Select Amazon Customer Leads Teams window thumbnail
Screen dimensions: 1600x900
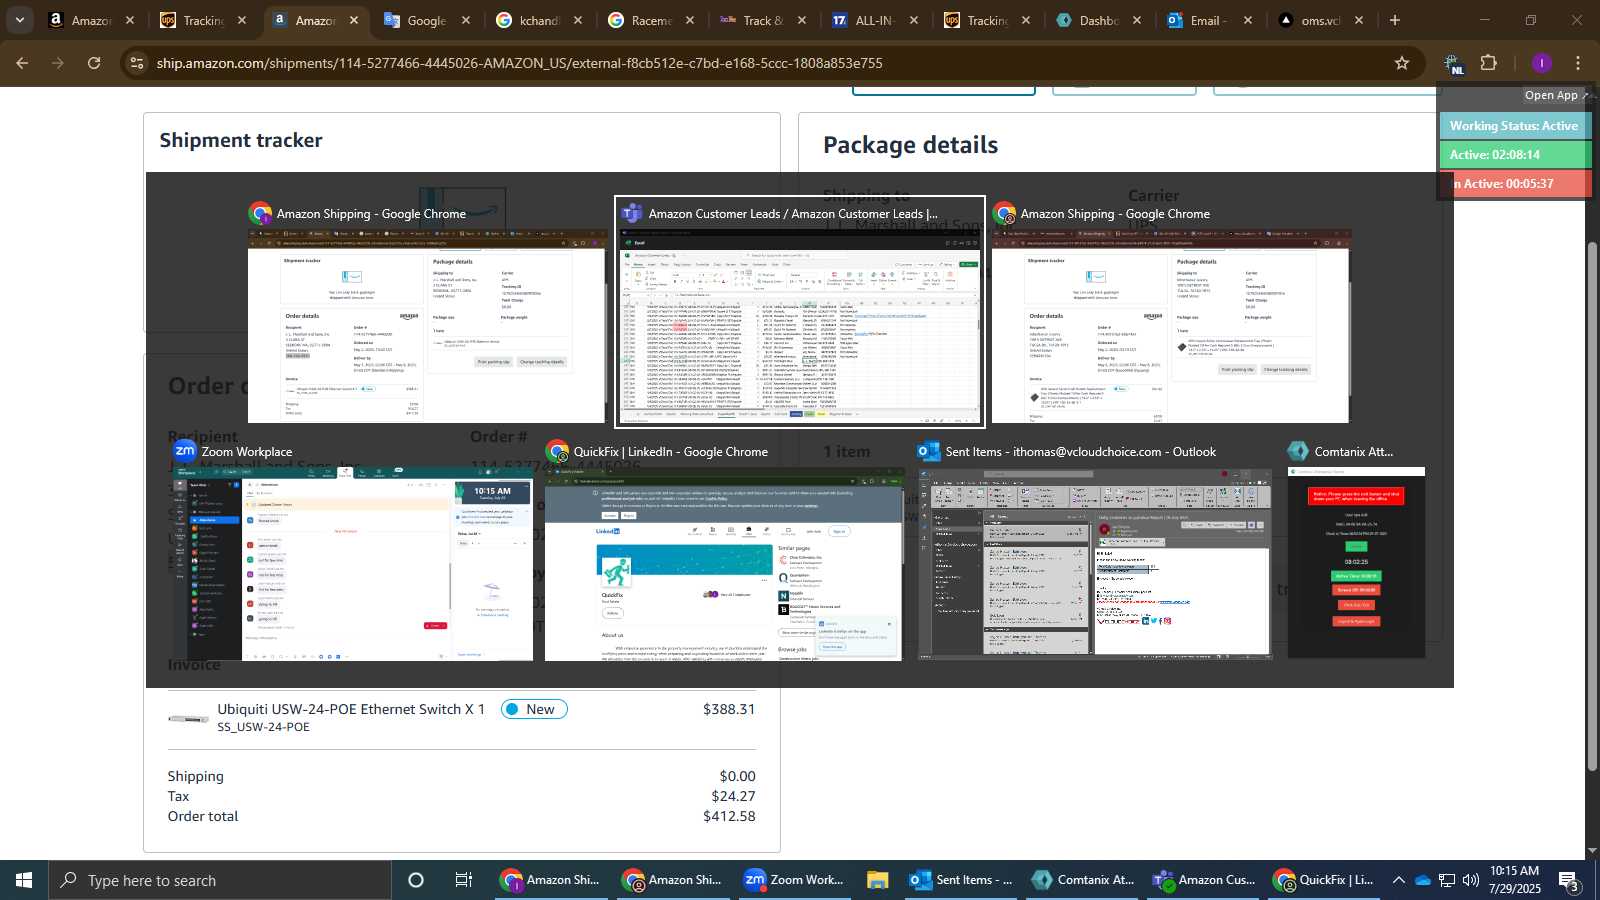click(x=800, y=312)
